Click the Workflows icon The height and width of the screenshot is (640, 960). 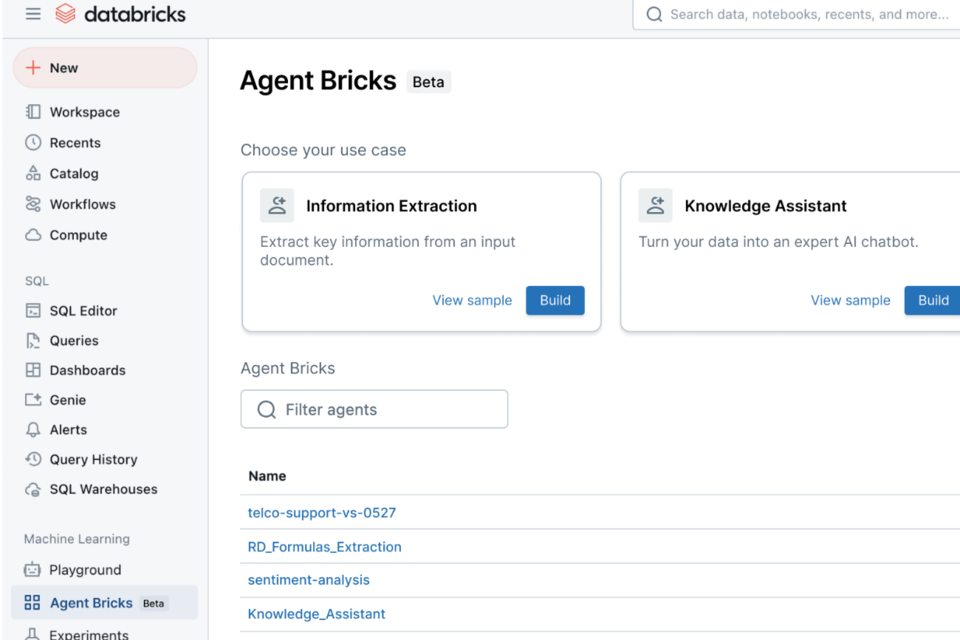click(x=33, y=204)
